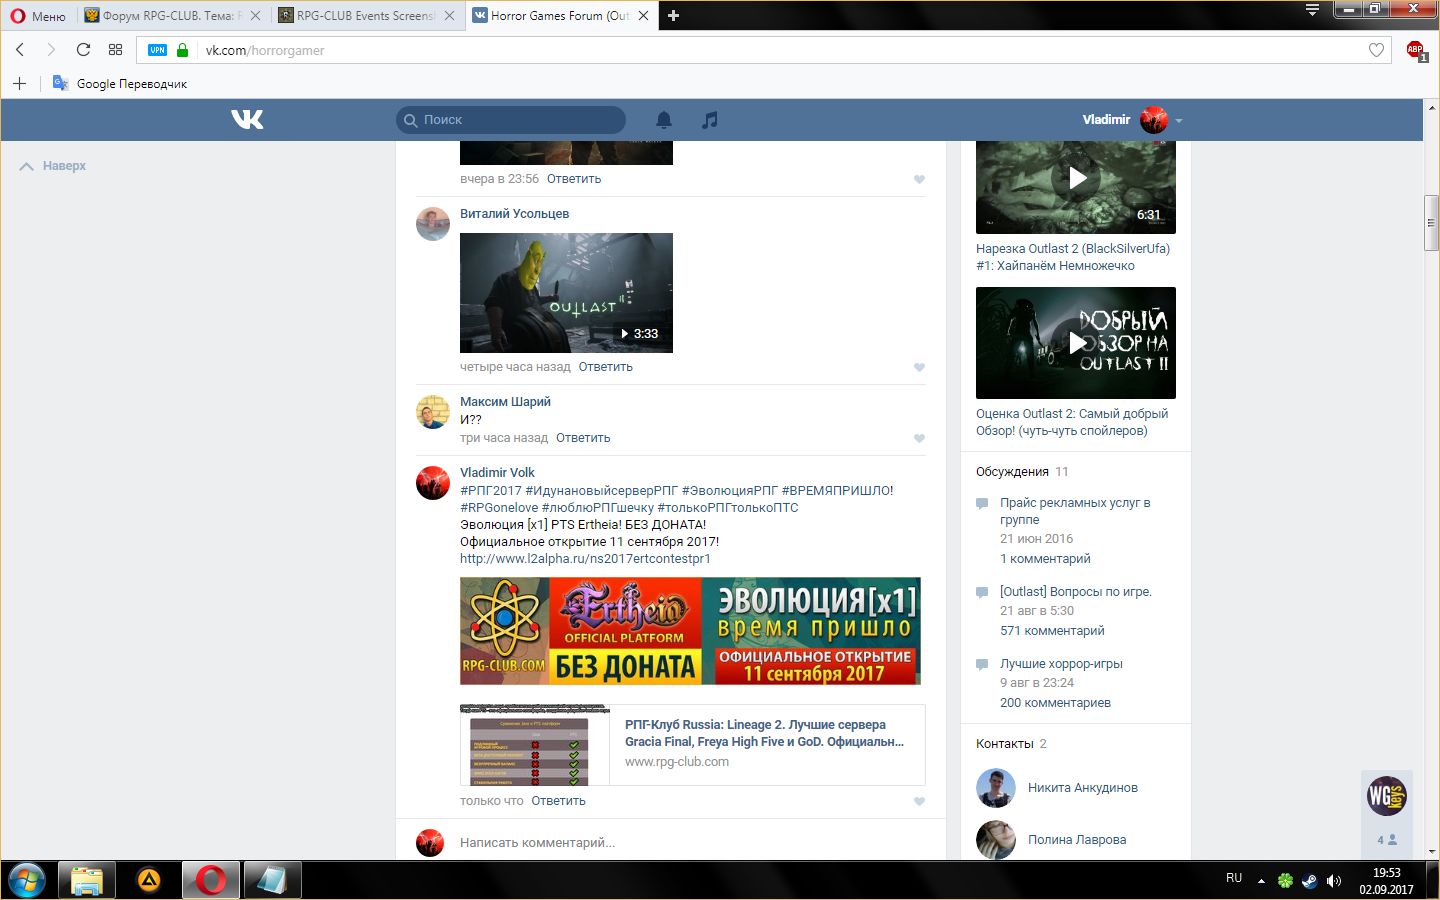
Task: Go forward in browser history
Action: [x=51, y=50]
